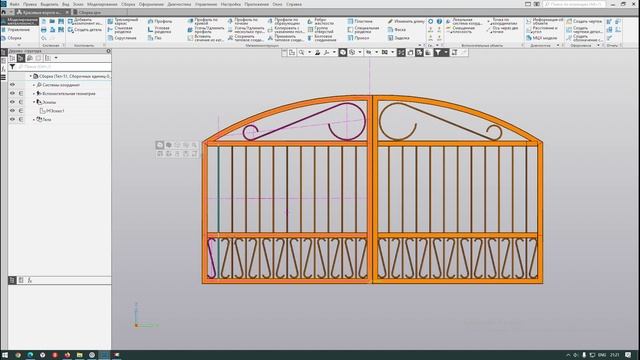
Task: Click the Управление panel button
Action: click(x=16, y=30)
